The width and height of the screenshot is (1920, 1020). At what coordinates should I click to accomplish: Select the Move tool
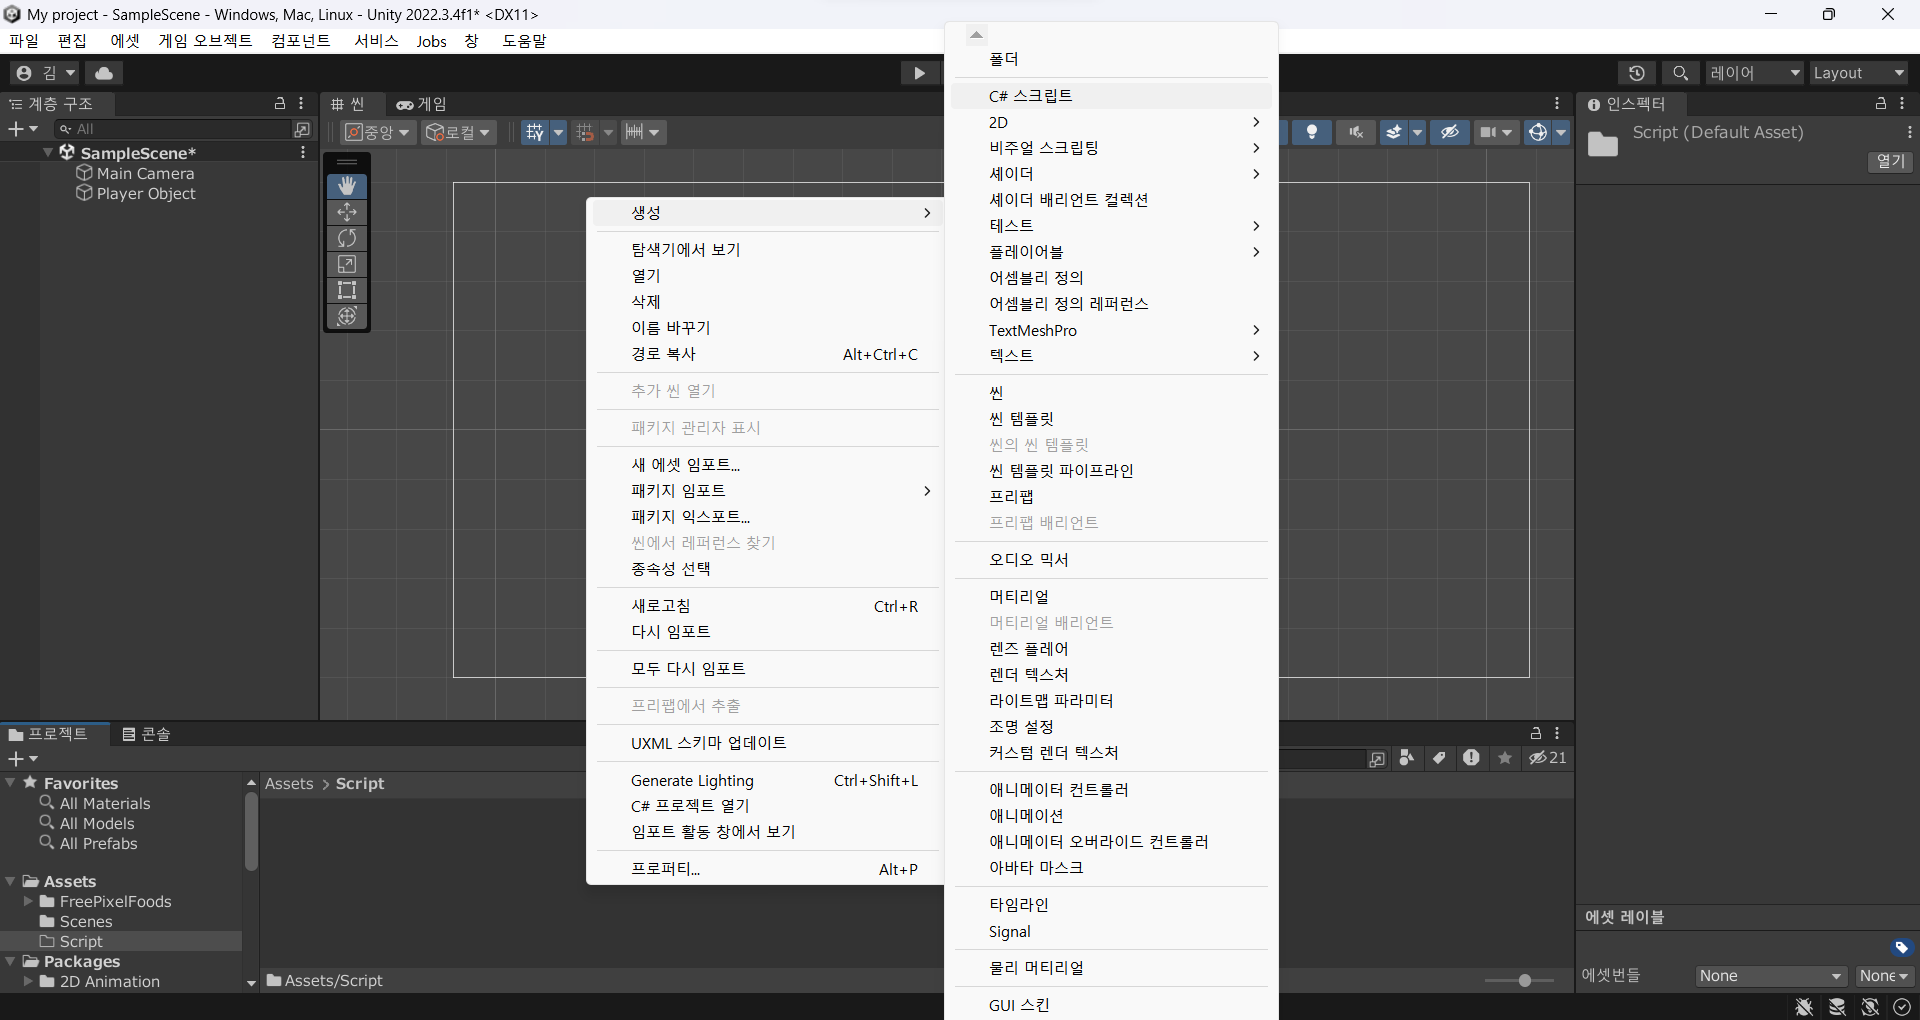point(347,212)
